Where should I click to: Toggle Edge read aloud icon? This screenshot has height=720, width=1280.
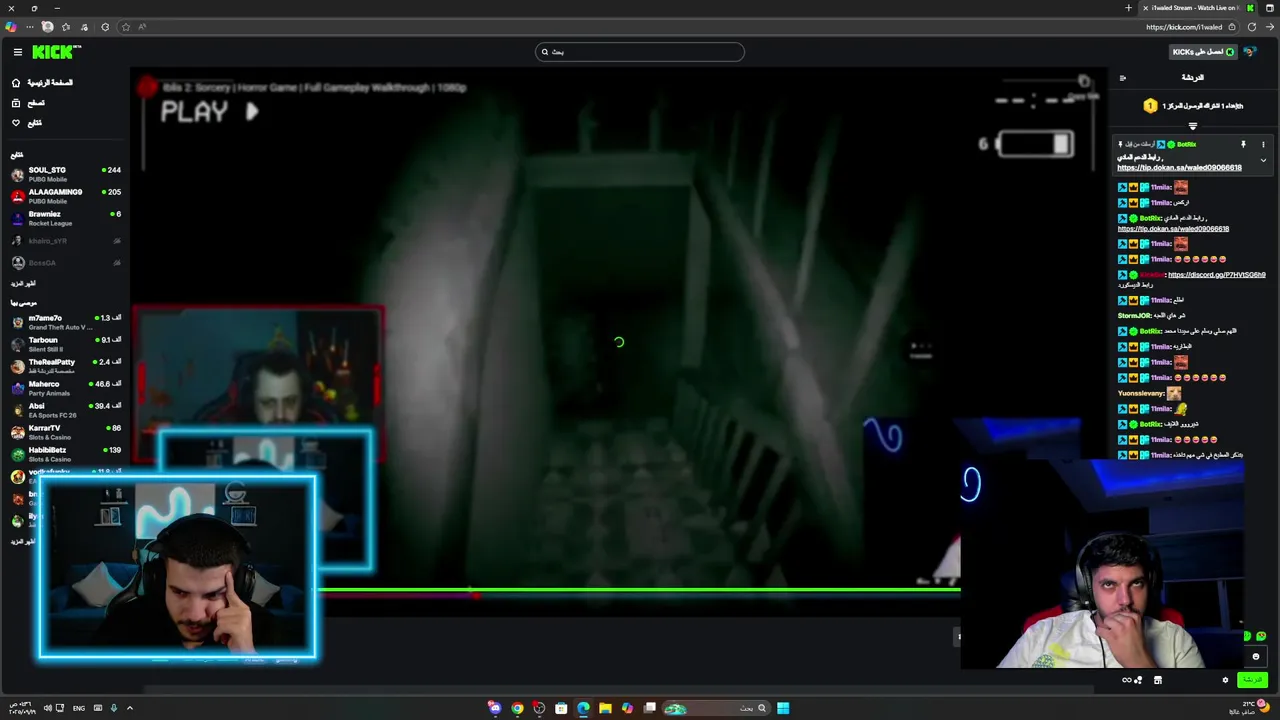pyautogui.click(x=142, y=27)
